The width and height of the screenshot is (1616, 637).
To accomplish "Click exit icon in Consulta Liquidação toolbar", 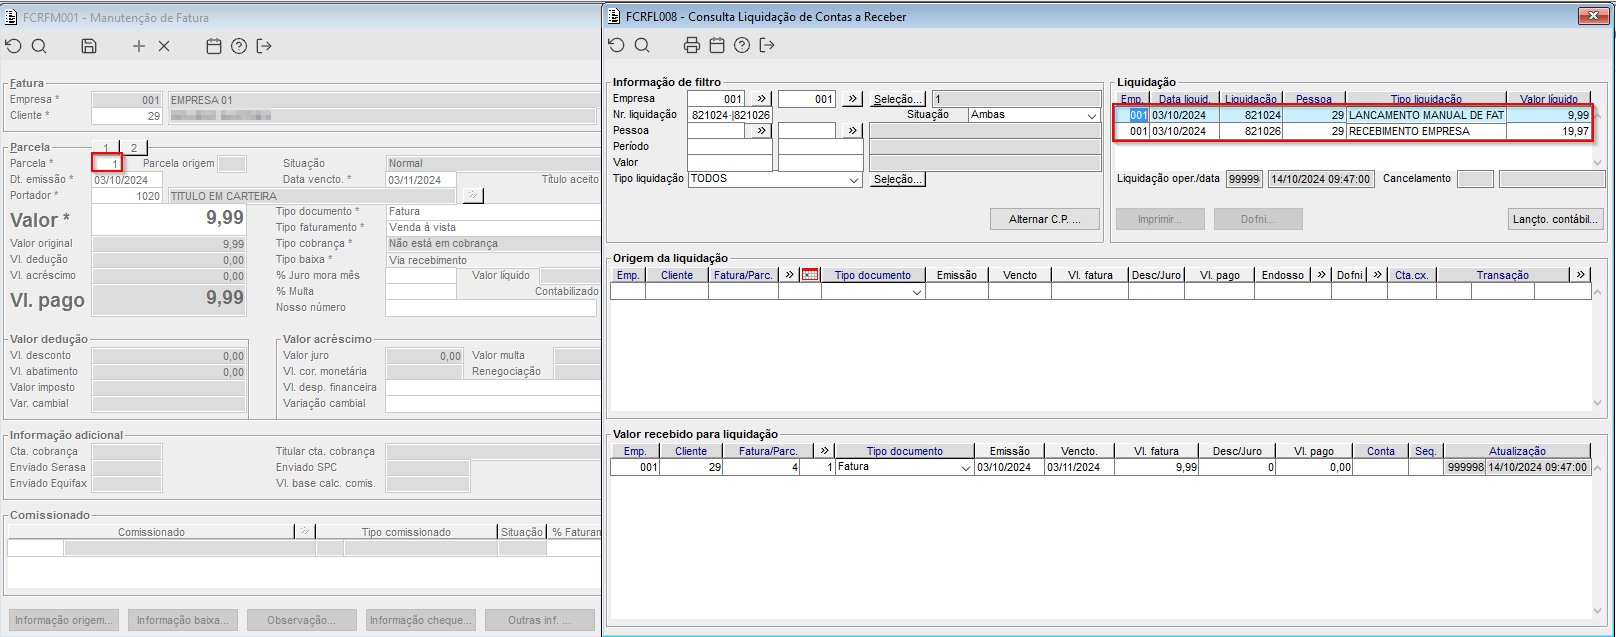I will tap(767, 45).
